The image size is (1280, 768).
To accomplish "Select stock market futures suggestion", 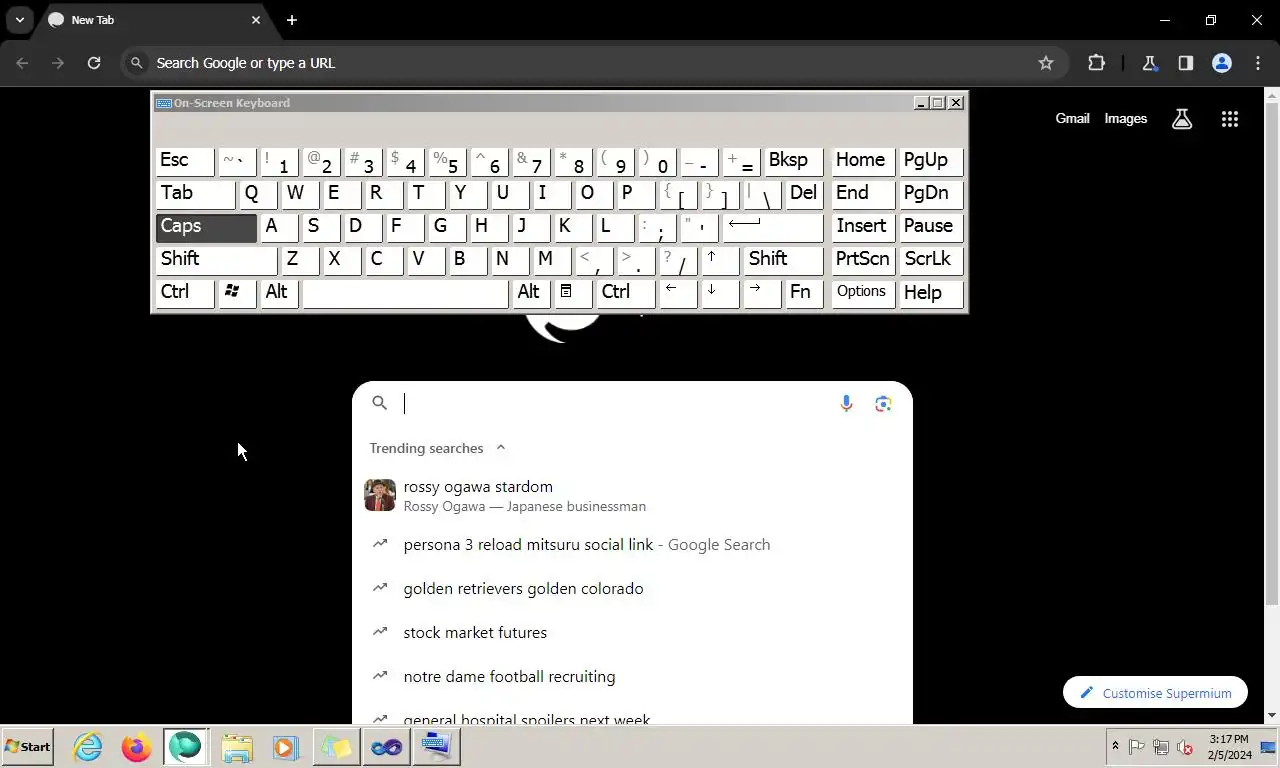I will 632,633.
